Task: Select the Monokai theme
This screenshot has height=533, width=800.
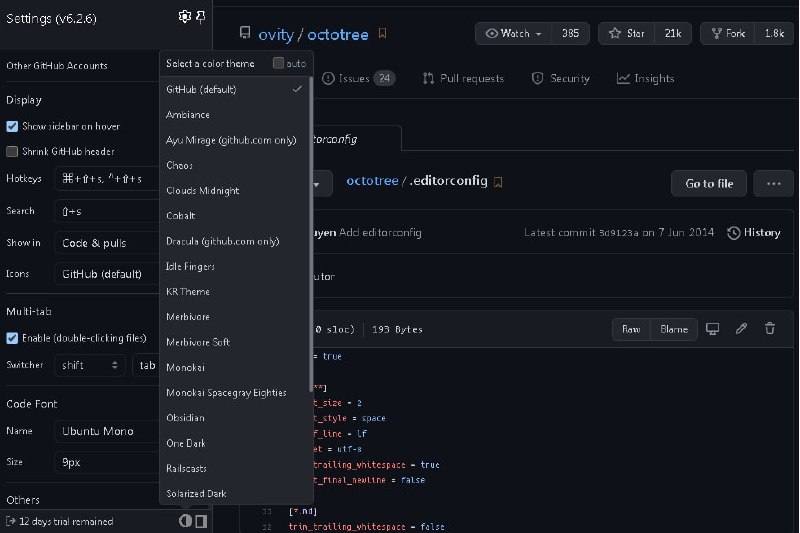Action: [235, 367]
